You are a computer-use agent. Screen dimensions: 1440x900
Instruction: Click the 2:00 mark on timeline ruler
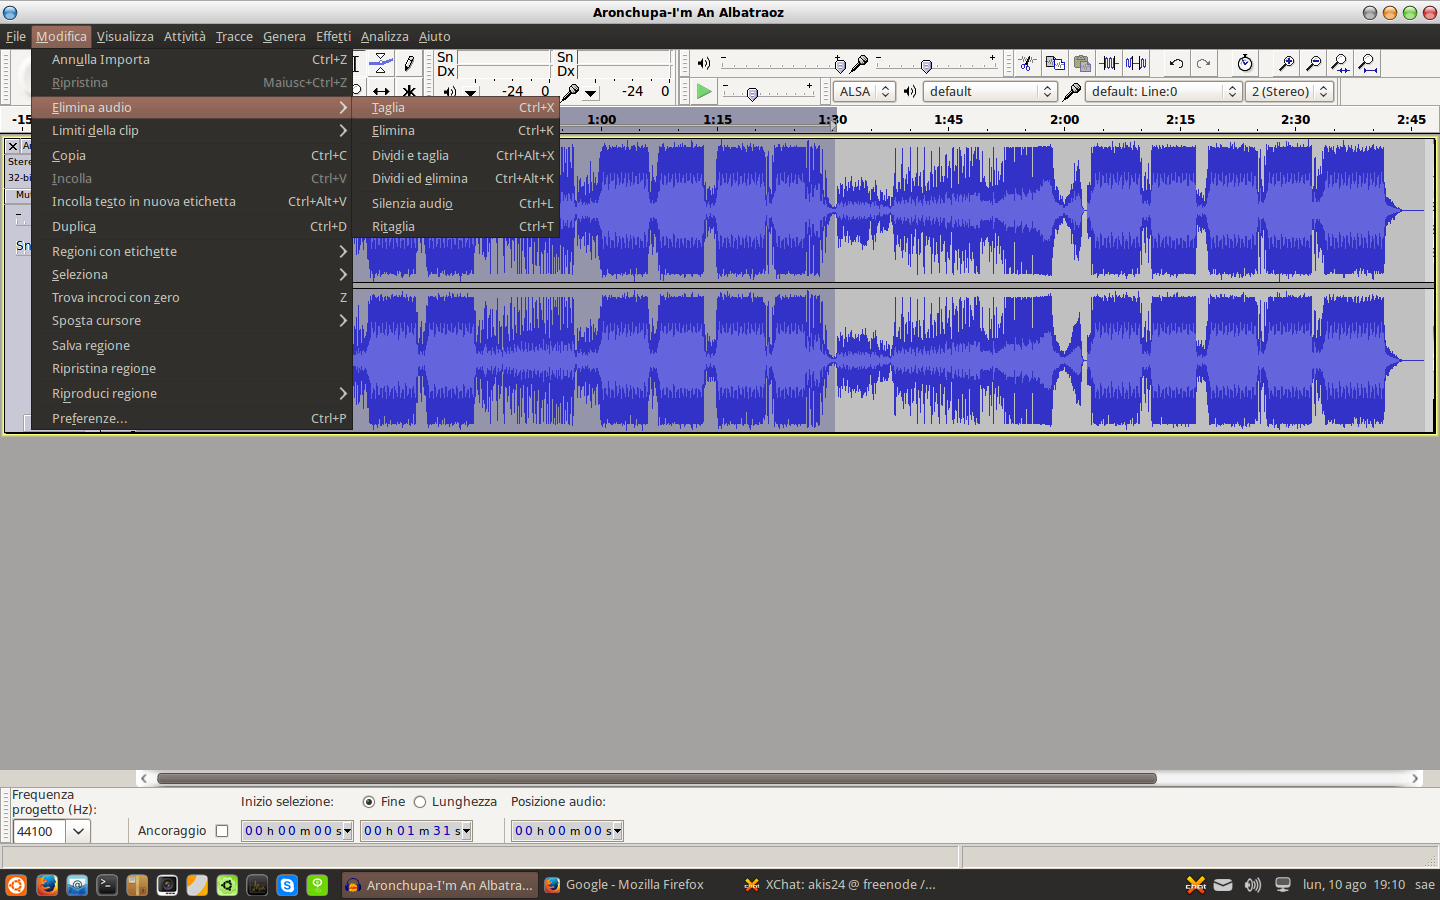click(x=1064, y=120)
